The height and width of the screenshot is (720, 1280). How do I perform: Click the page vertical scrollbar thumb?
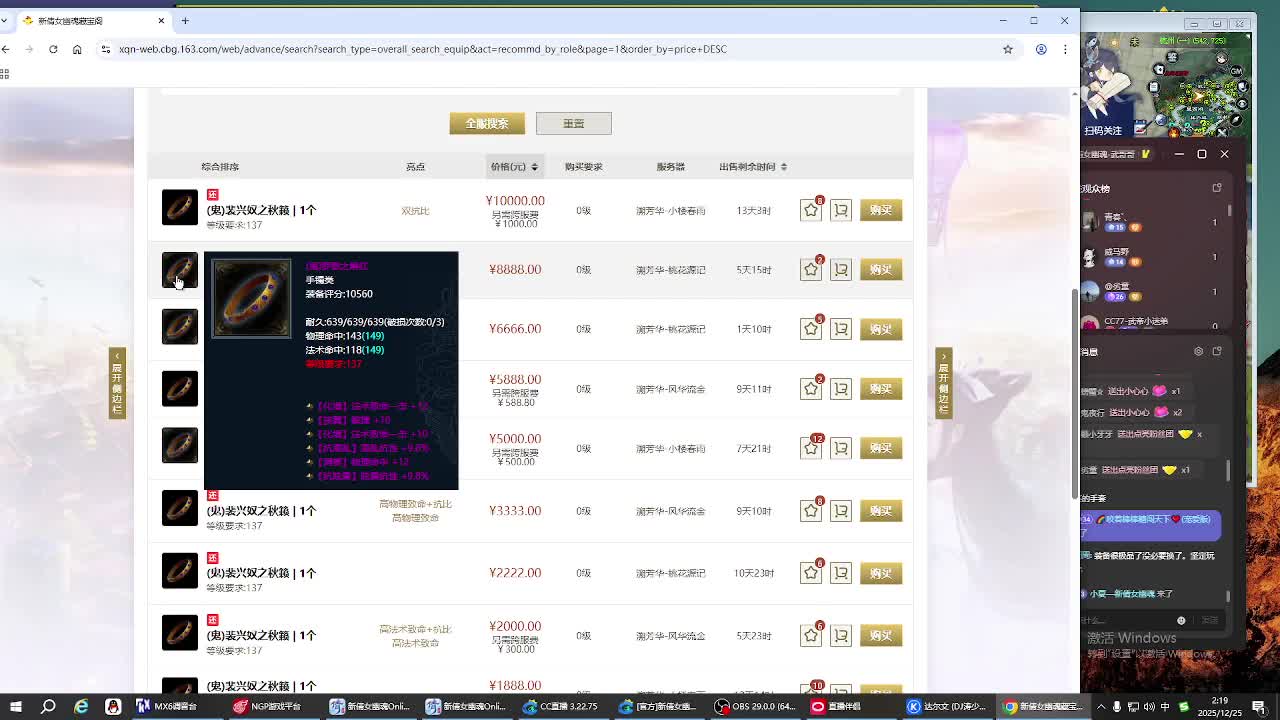(x=1075, y=390)
